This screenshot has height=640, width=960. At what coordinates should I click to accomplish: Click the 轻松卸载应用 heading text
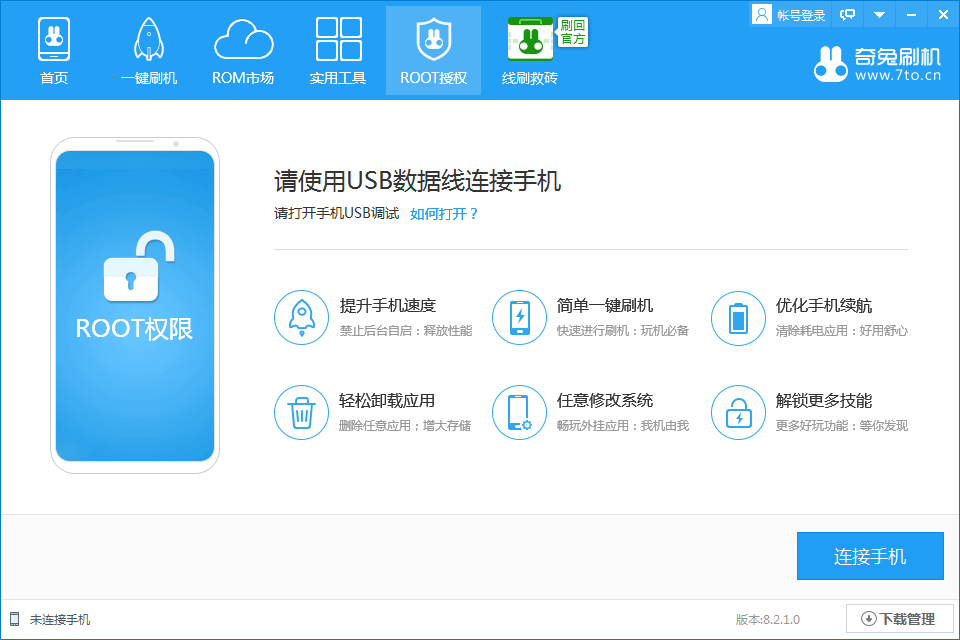tap(387, 401)
